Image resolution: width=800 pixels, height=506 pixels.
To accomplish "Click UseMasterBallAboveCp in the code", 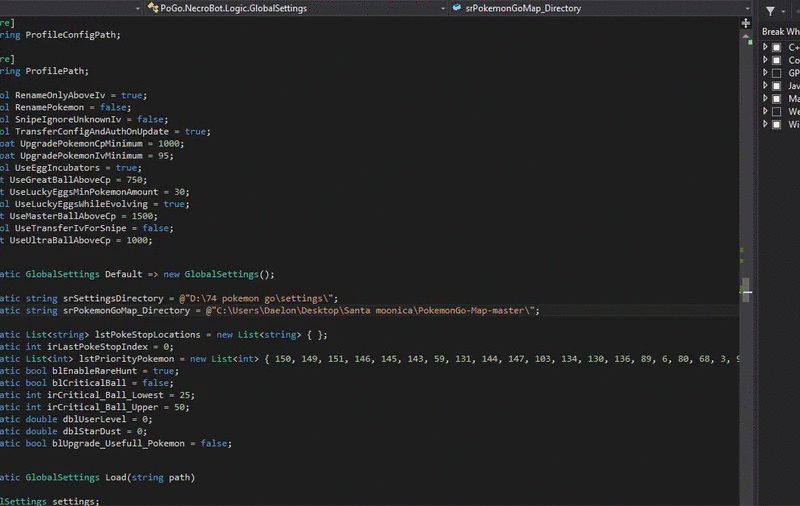I will 63,216.
